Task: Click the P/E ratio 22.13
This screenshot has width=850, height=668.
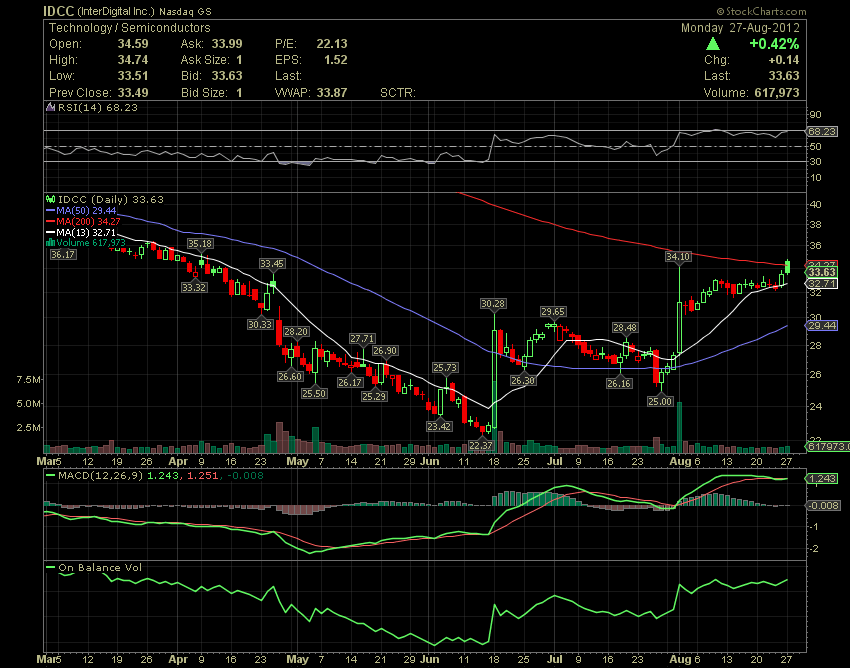Action: click(x=332, y=44)
